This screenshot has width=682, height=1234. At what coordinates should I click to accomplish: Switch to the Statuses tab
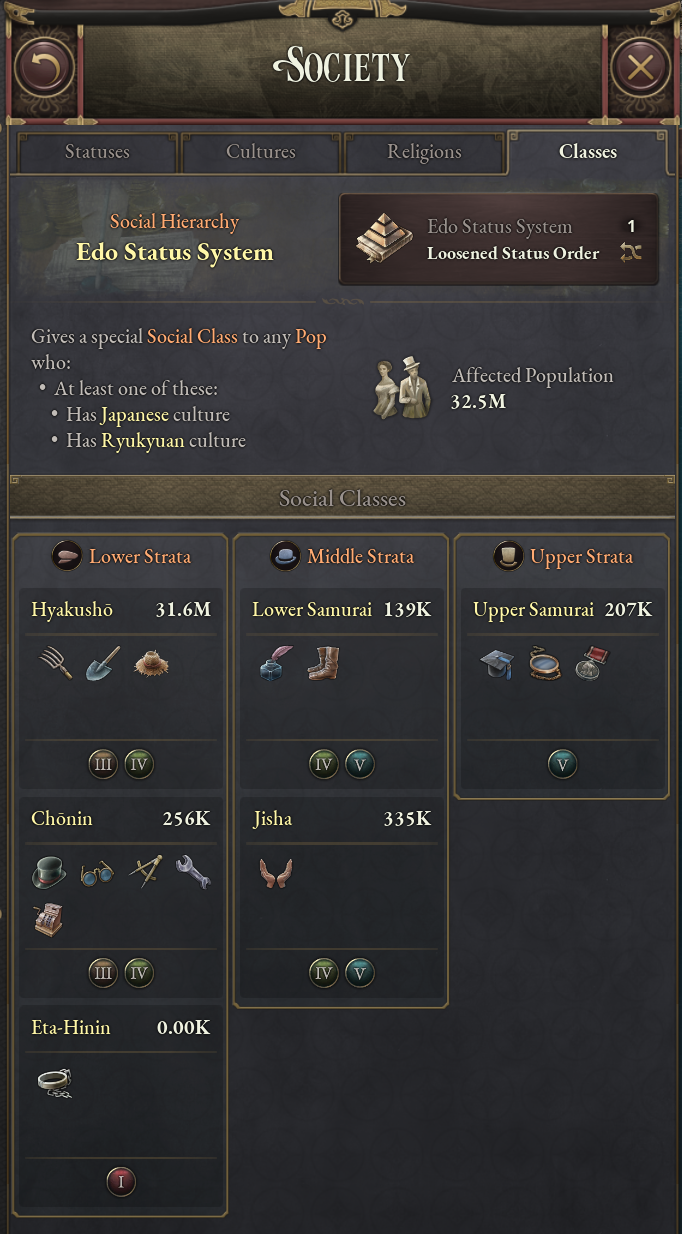(97, 152)
